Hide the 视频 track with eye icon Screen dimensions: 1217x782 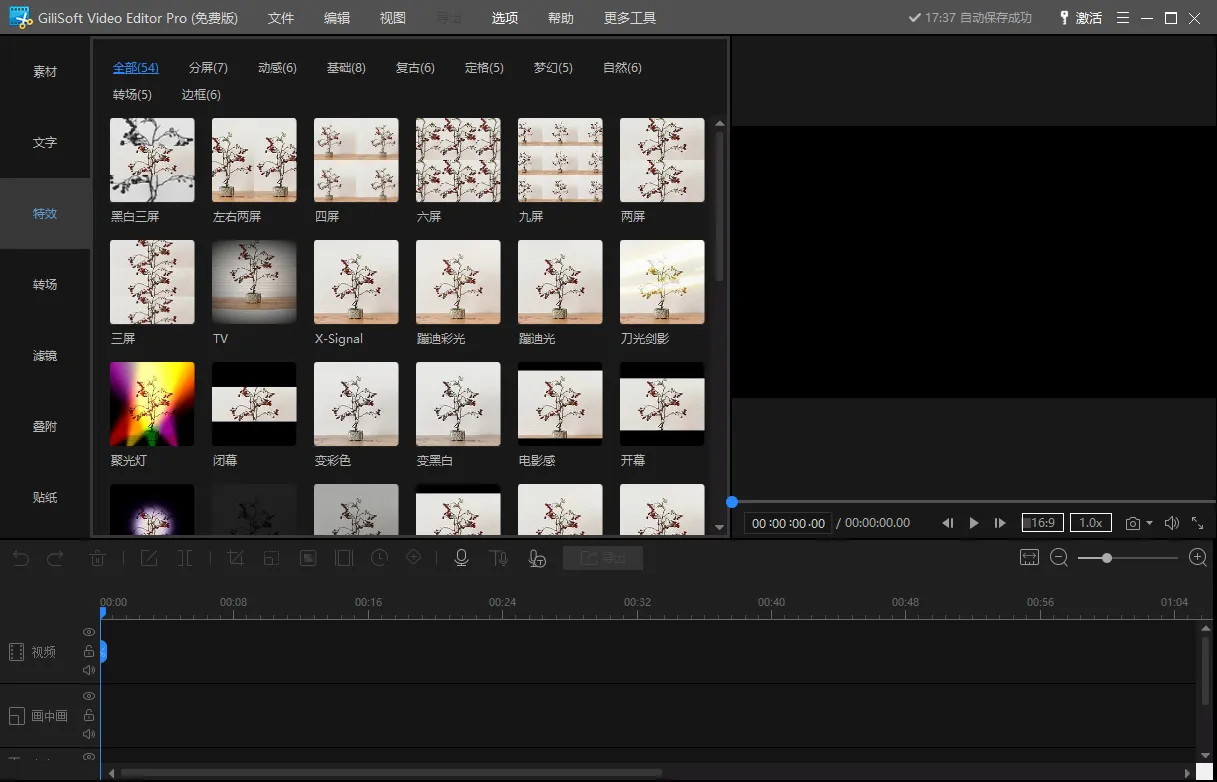pyautogui.click(x=89, y=632)
